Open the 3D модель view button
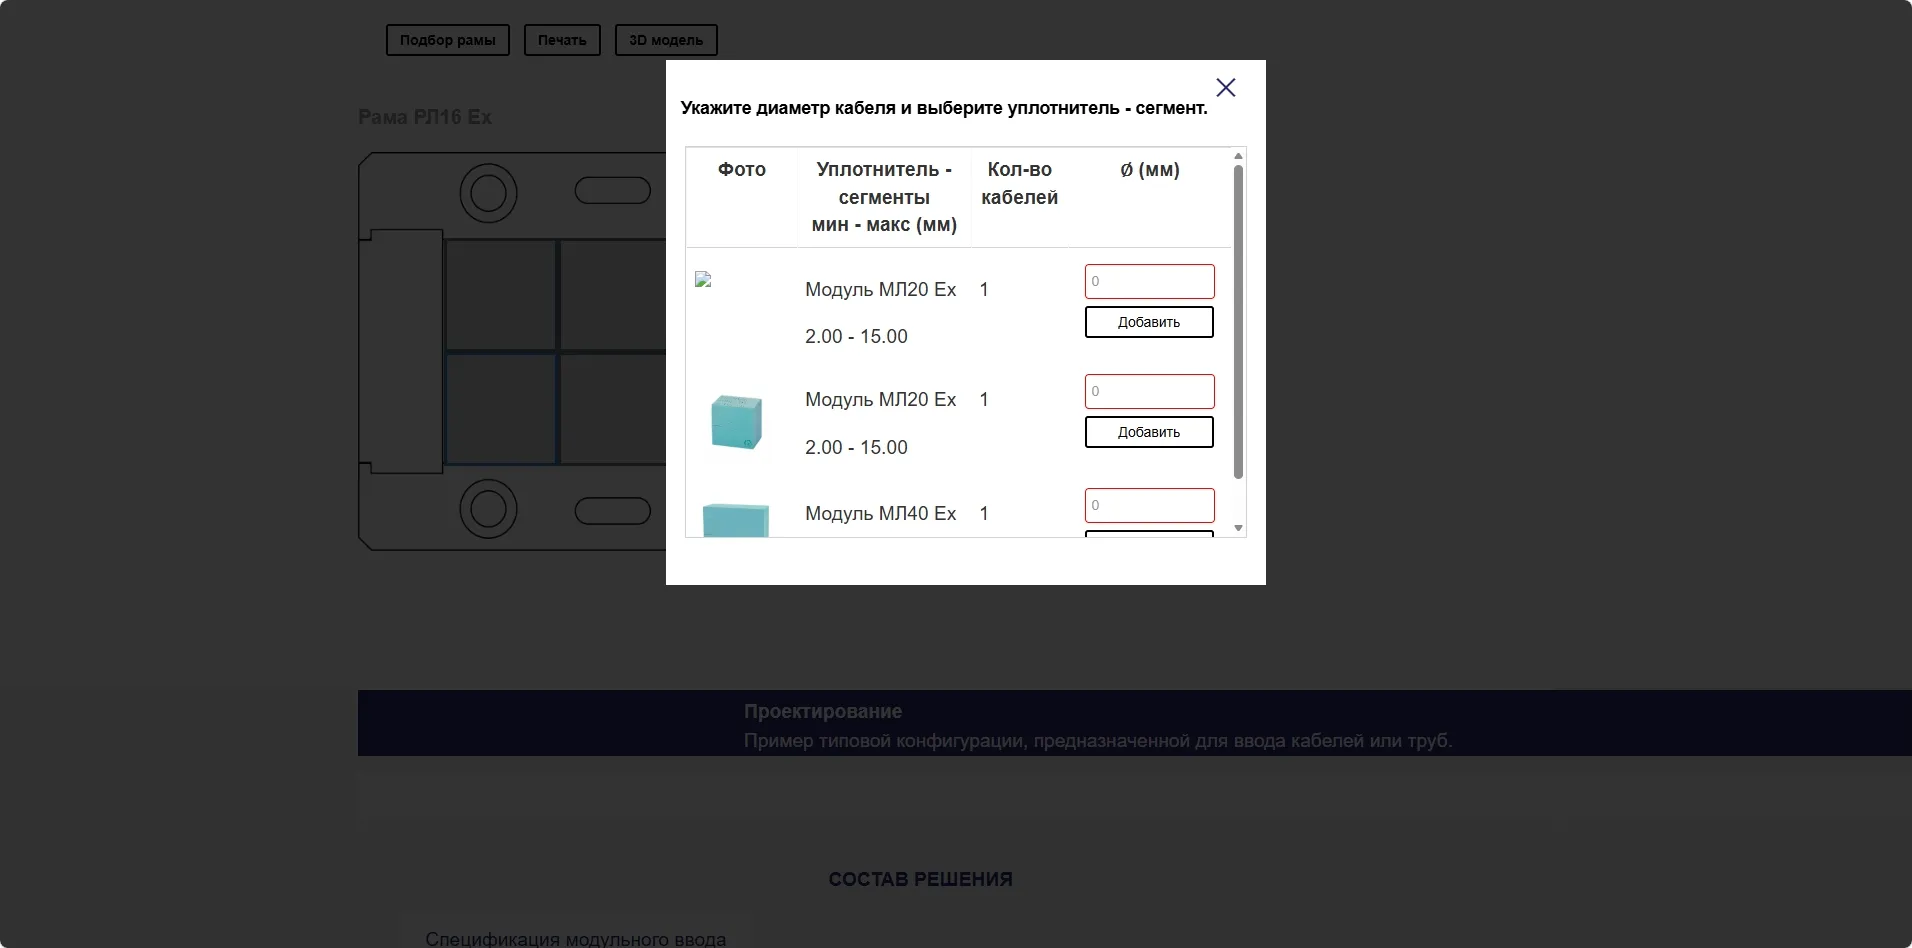 click(666, 40)
